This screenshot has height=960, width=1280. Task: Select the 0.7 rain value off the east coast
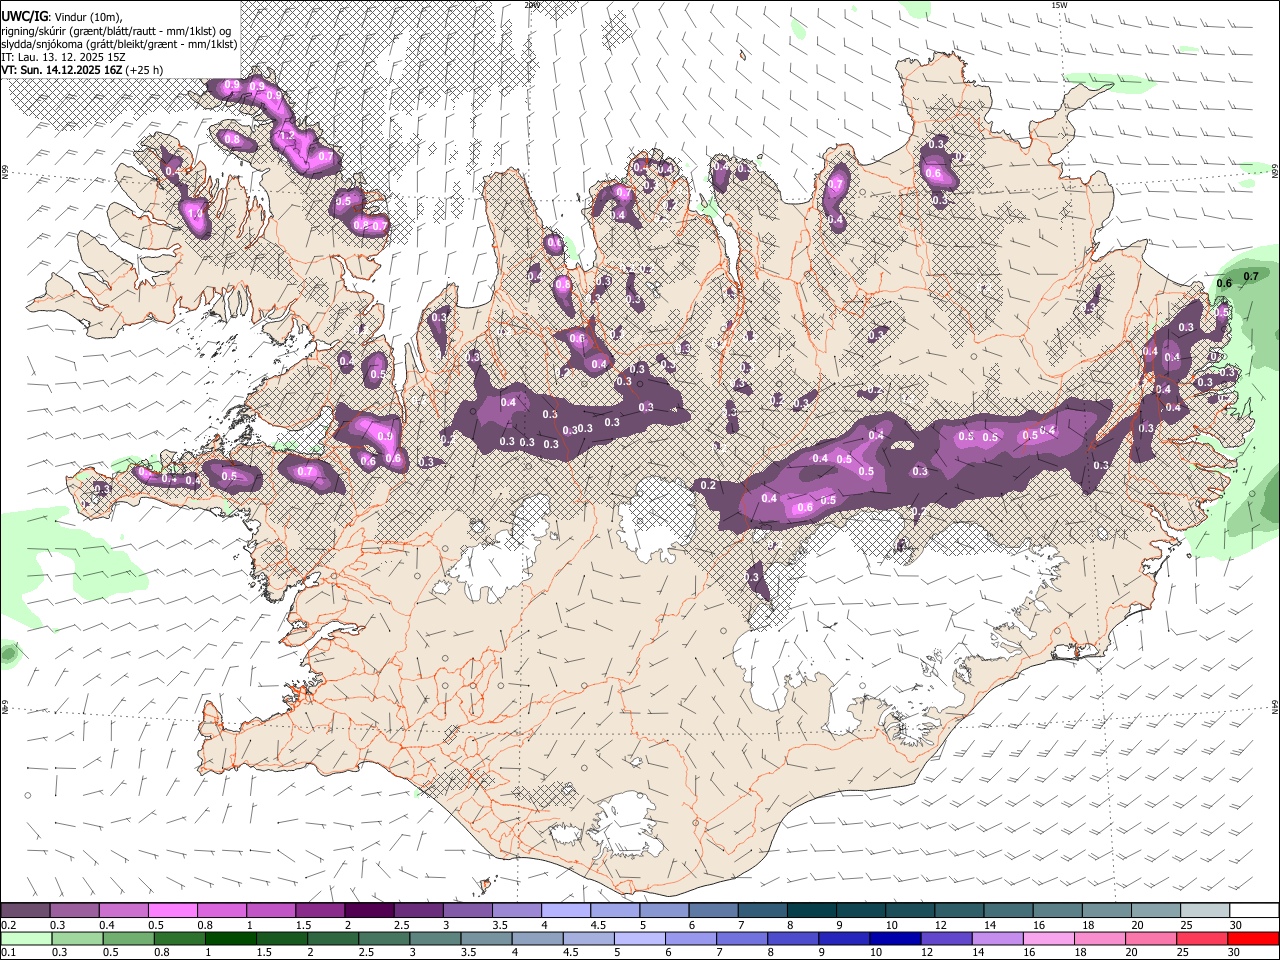tap(1250, 277)
